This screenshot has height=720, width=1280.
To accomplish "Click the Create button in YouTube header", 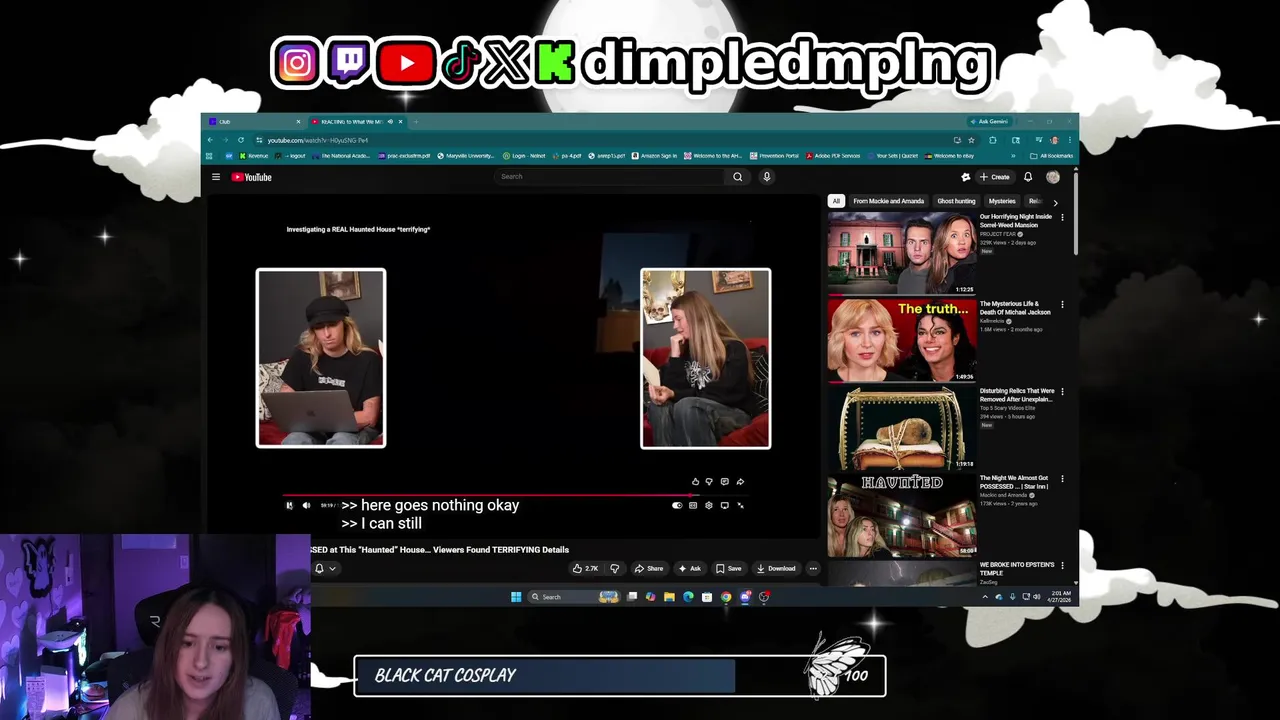I will click(995, 177).
